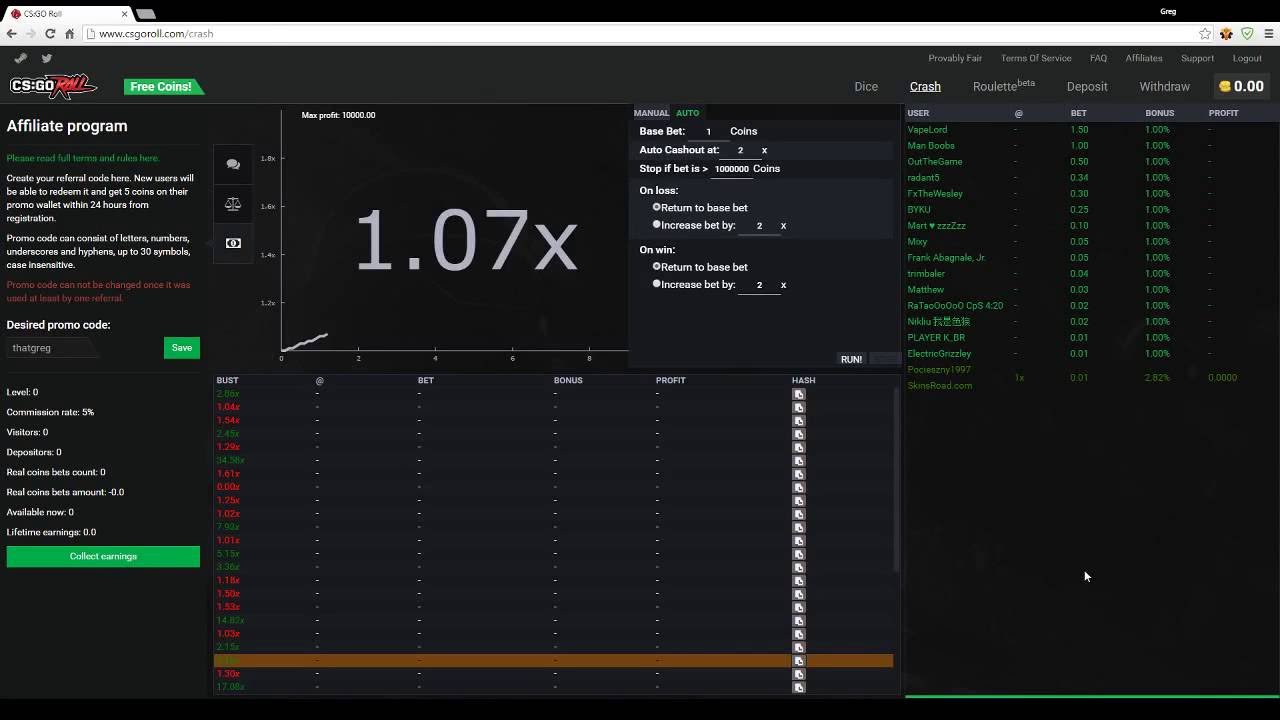Click user Frank Abagnale, Jr. in list

coord(946,257)
